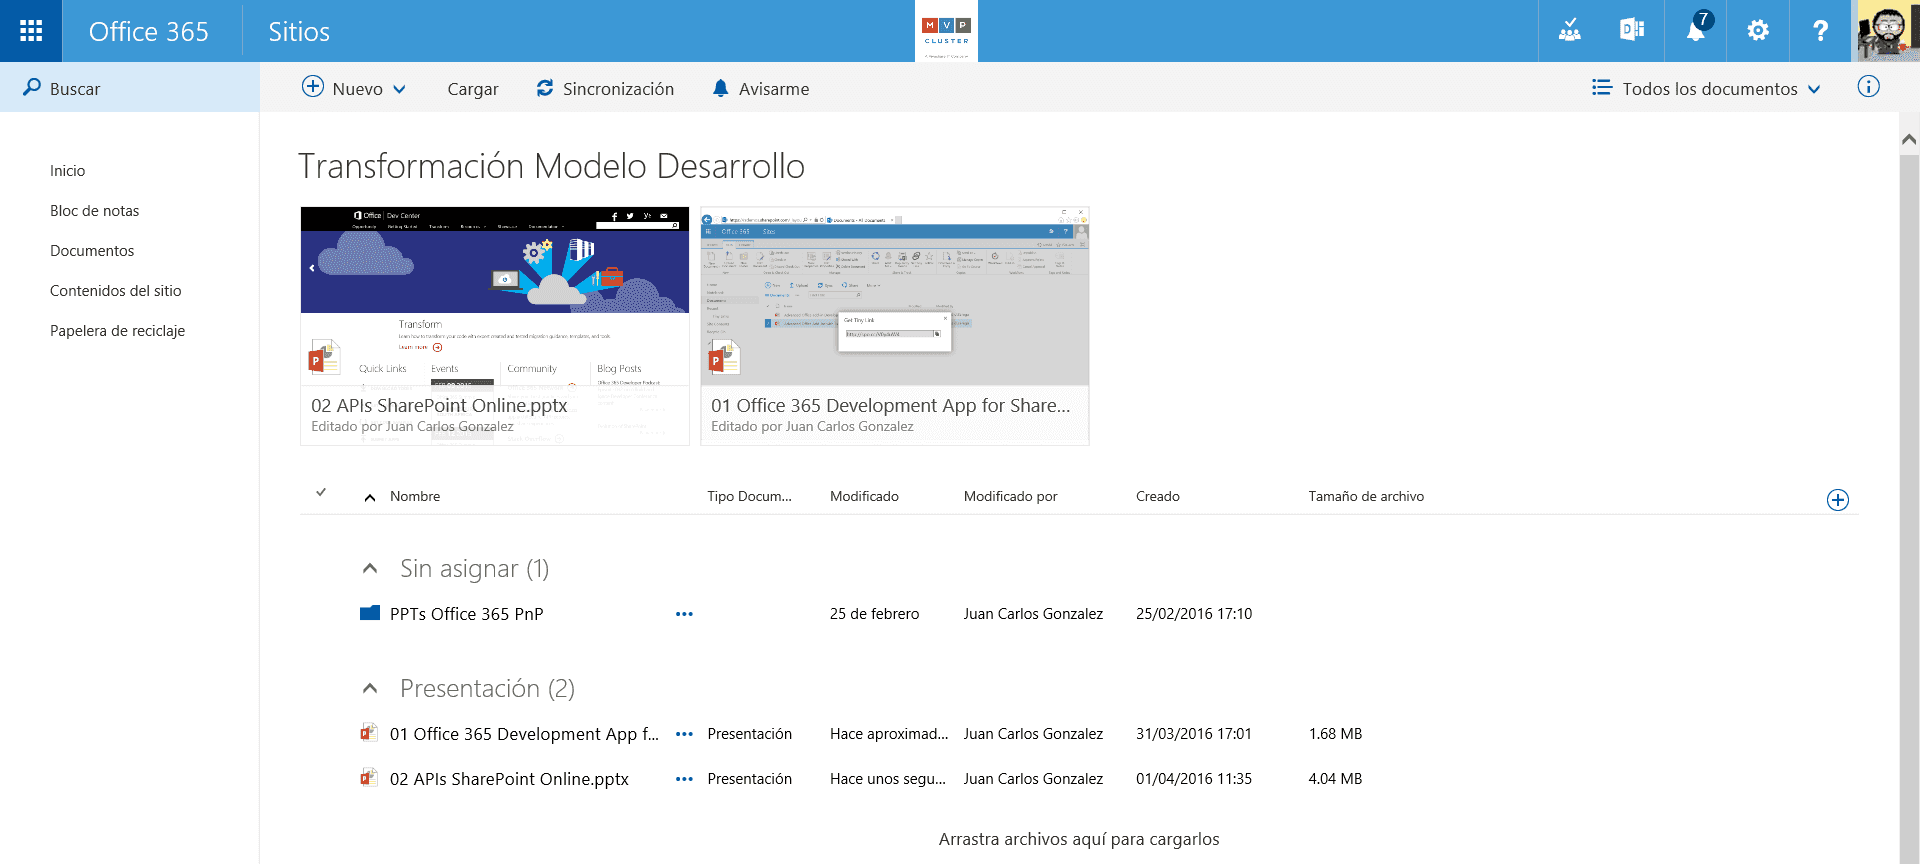
Task: Click the Sincronización sync arrows icon
Action: coord(545,88)
